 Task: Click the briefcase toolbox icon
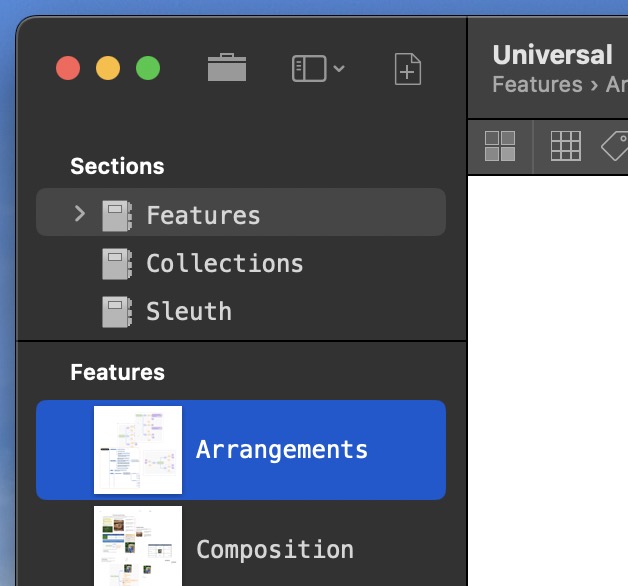point(227,68)
